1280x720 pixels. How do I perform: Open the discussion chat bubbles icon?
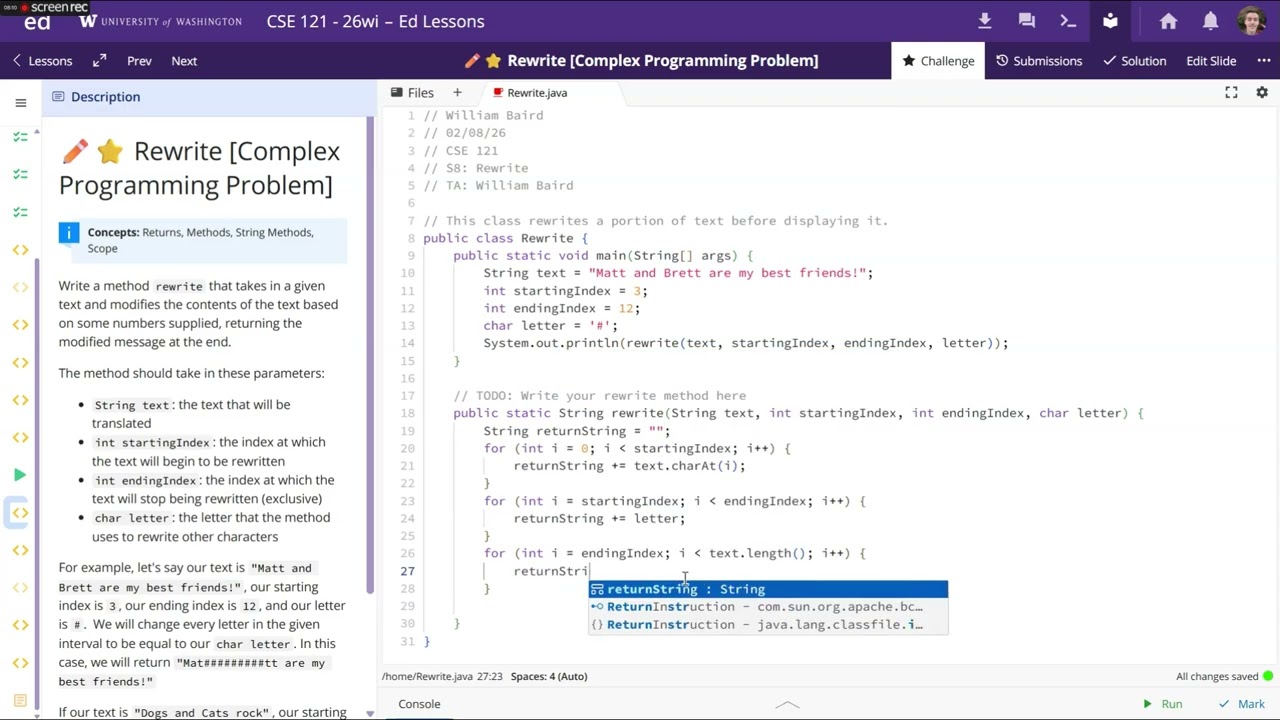point(1026,21)
